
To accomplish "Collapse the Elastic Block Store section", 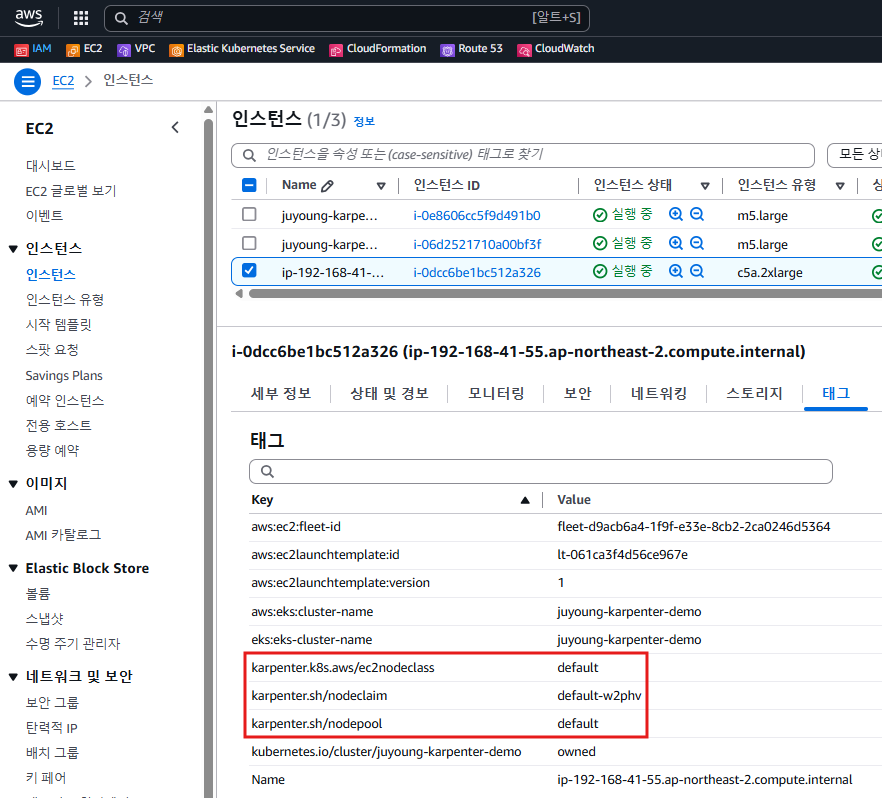I will pos(14,568).
